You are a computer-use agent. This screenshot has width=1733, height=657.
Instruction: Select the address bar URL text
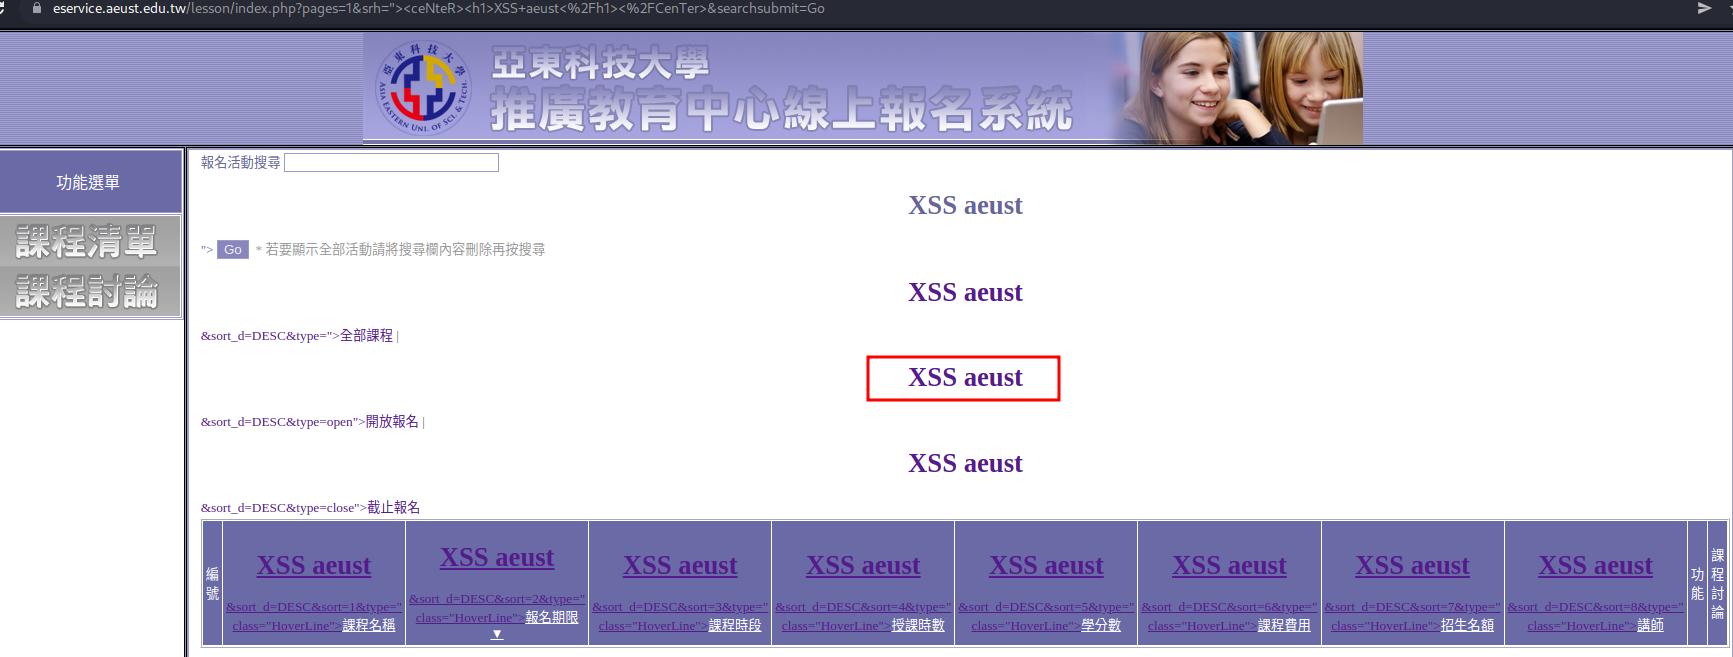[x=438, y=8]
